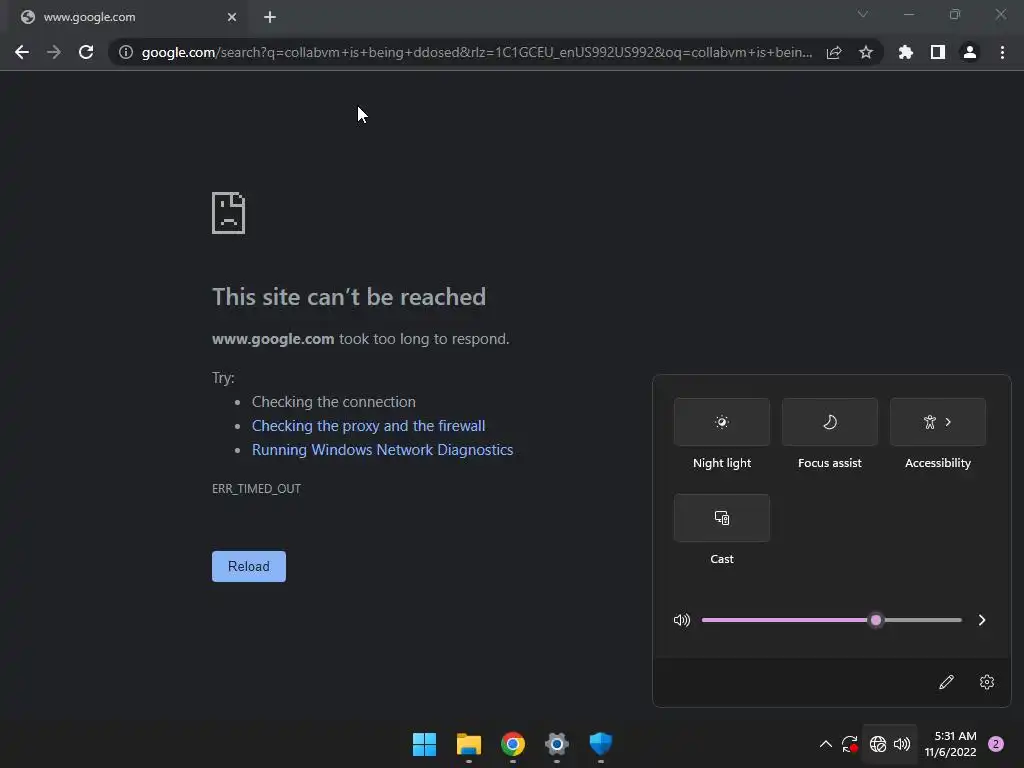Viewport: 1024px width, 768px height.
Task: Open notification badge showing 2
Action: coord(996,744)
